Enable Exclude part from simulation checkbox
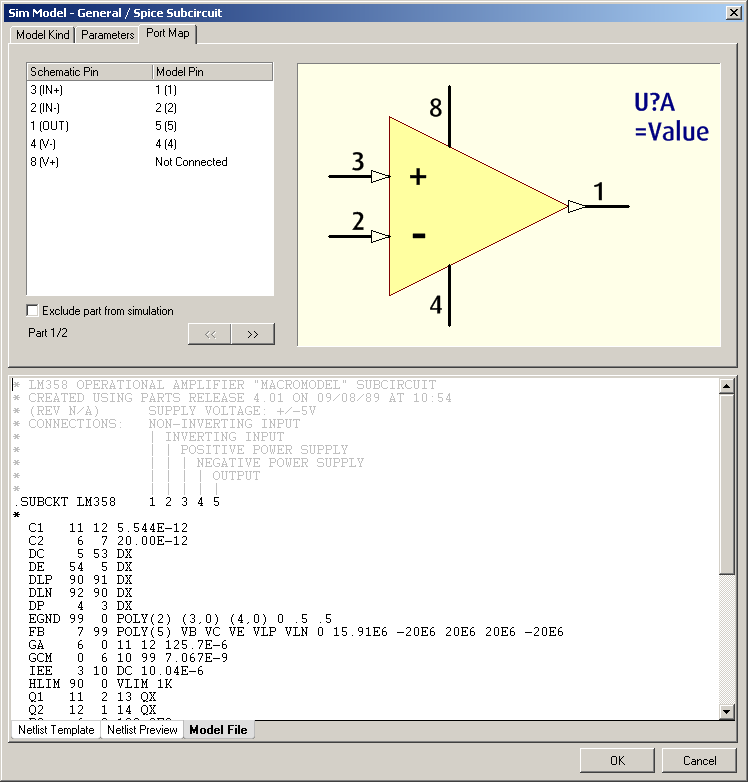748x782 pixels. click(32, 311)
